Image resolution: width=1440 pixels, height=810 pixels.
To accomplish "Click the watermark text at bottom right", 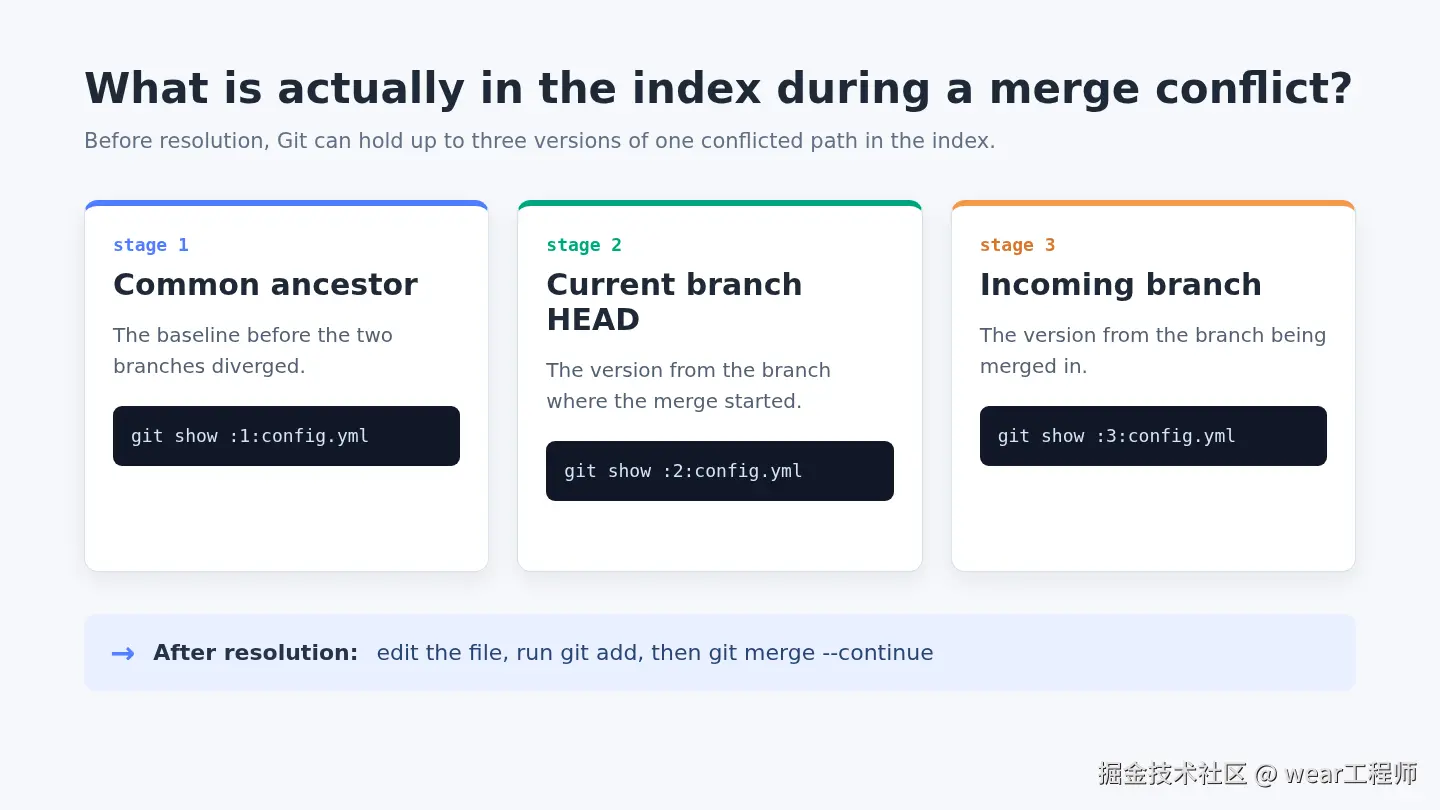I will [1257, 773].
